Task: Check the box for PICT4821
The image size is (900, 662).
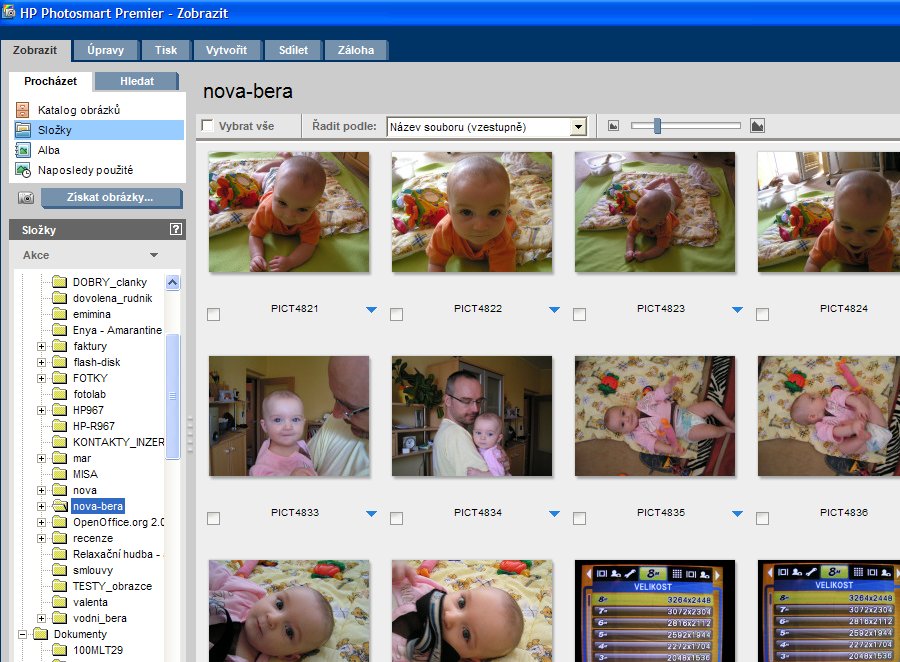Action: (x=213, y=315)
